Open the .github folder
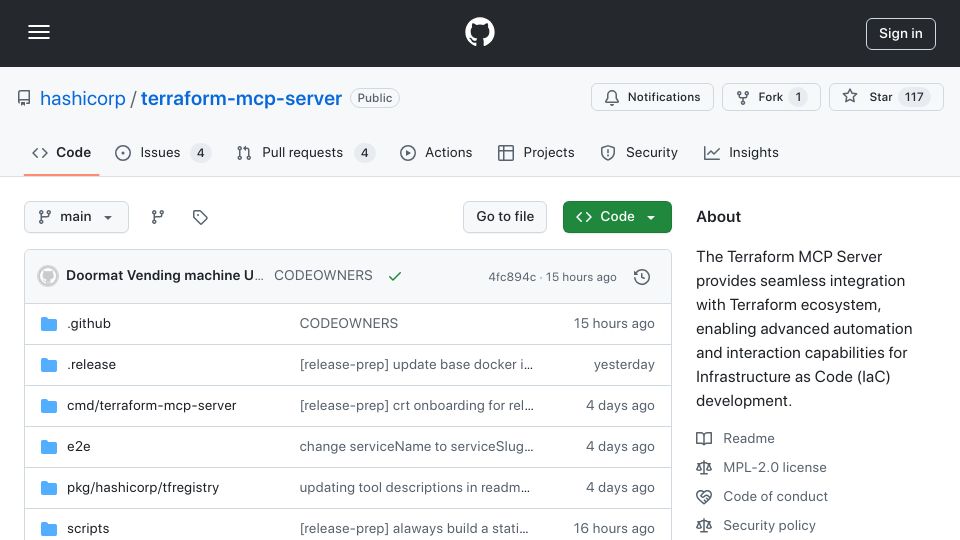Viewport: 960px width, 540px height. coord(89,323)
